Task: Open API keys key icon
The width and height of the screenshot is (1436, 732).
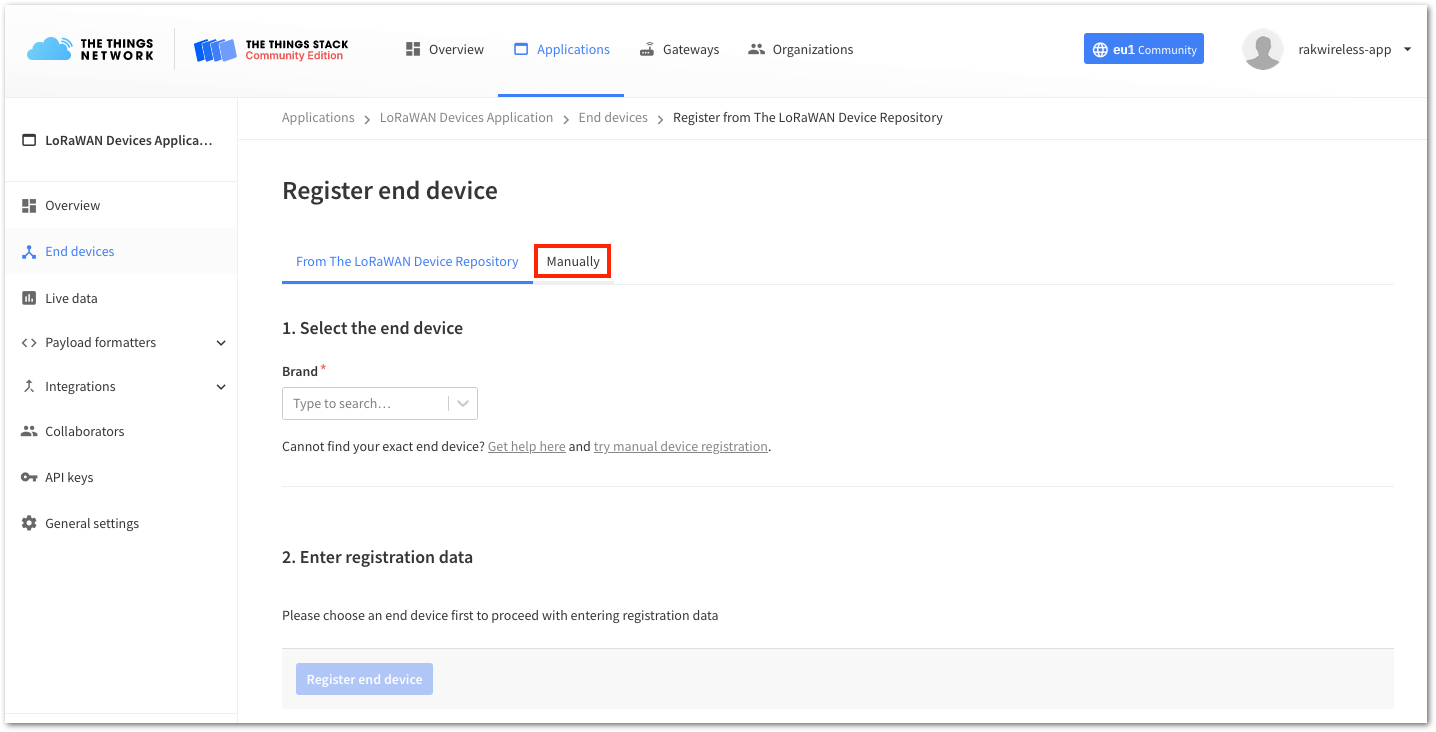Action: pyautogui.click(x=29, y=477)
